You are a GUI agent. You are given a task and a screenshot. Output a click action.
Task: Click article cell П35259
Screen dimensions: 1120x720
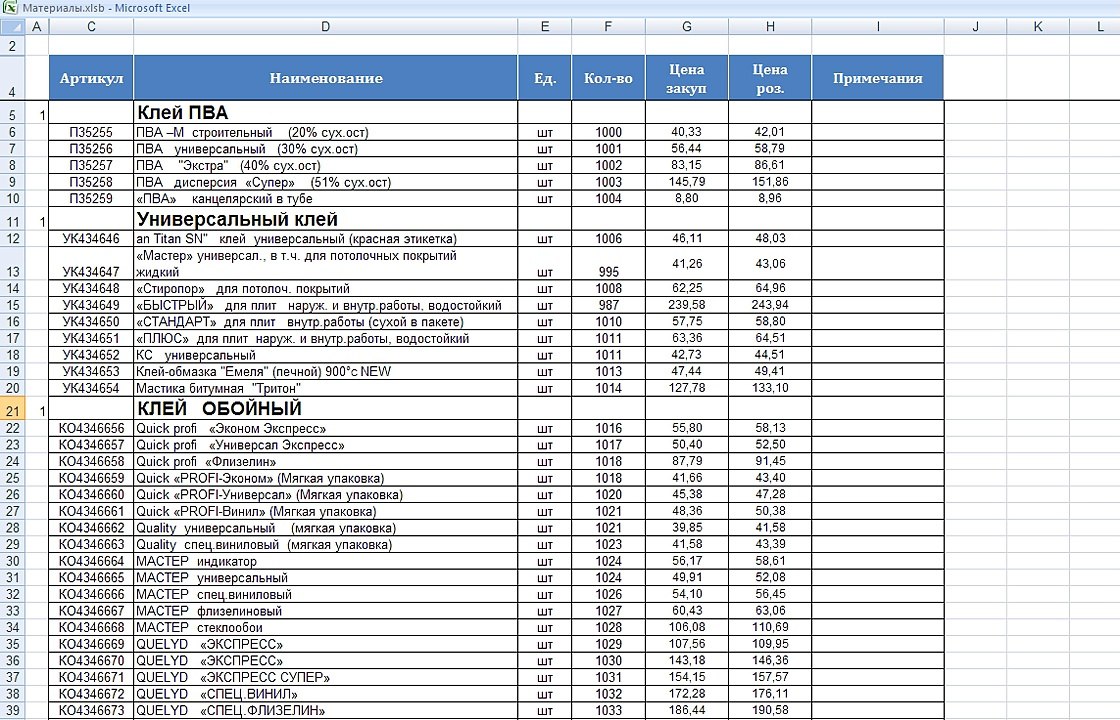pyautogui.click(x=91, y=199)
